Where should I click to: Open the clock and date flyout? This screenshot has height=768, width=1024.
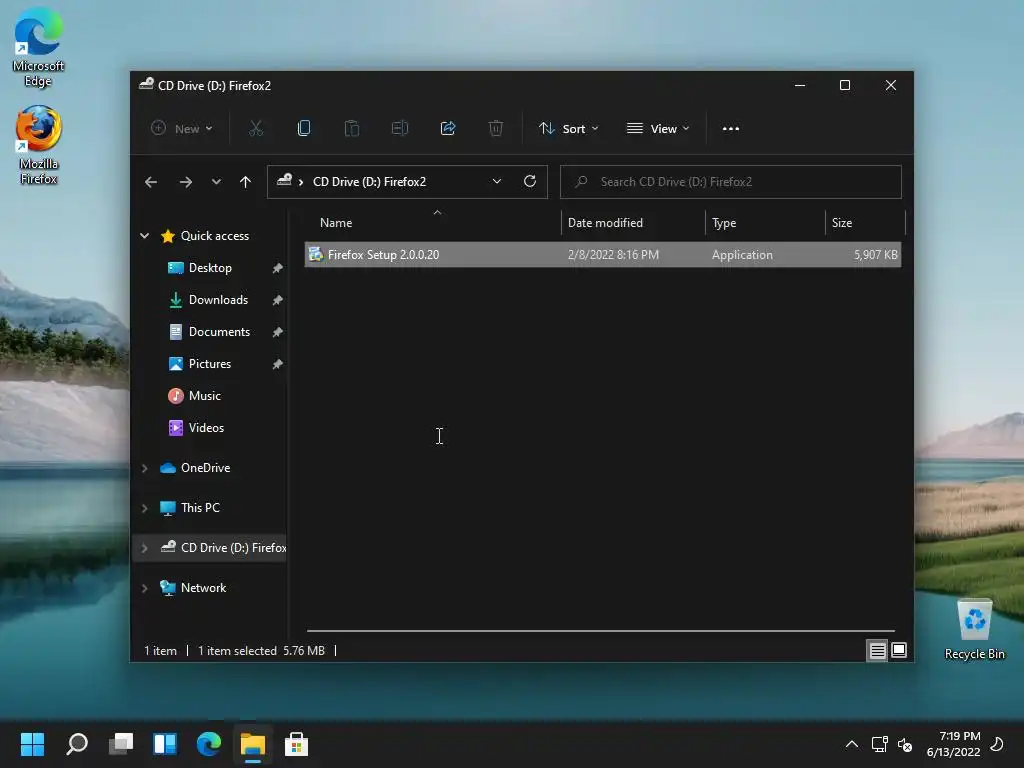953,744
